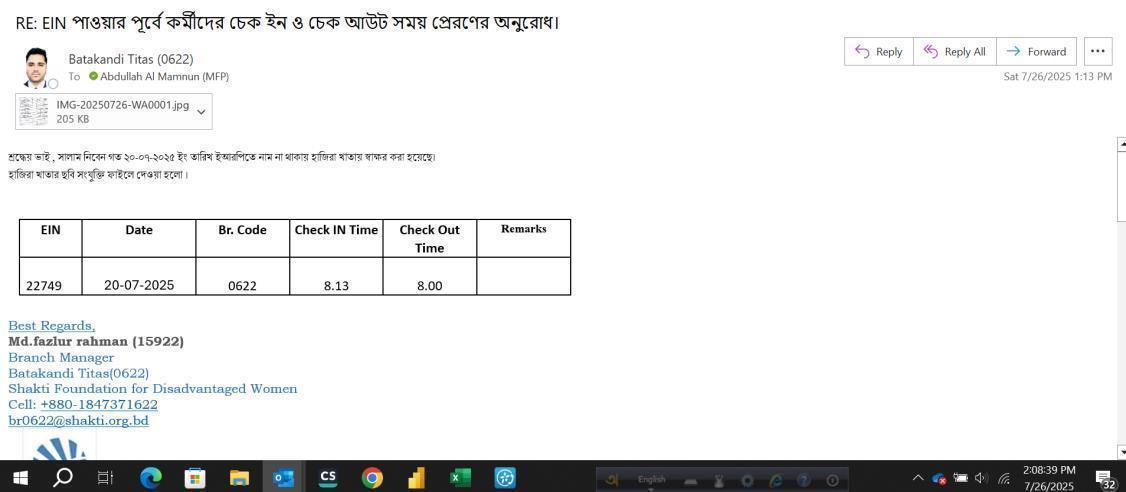This screenshot has width=1126, height=492.
Task: Open the Windows Start menu
Action: point(19,478)
